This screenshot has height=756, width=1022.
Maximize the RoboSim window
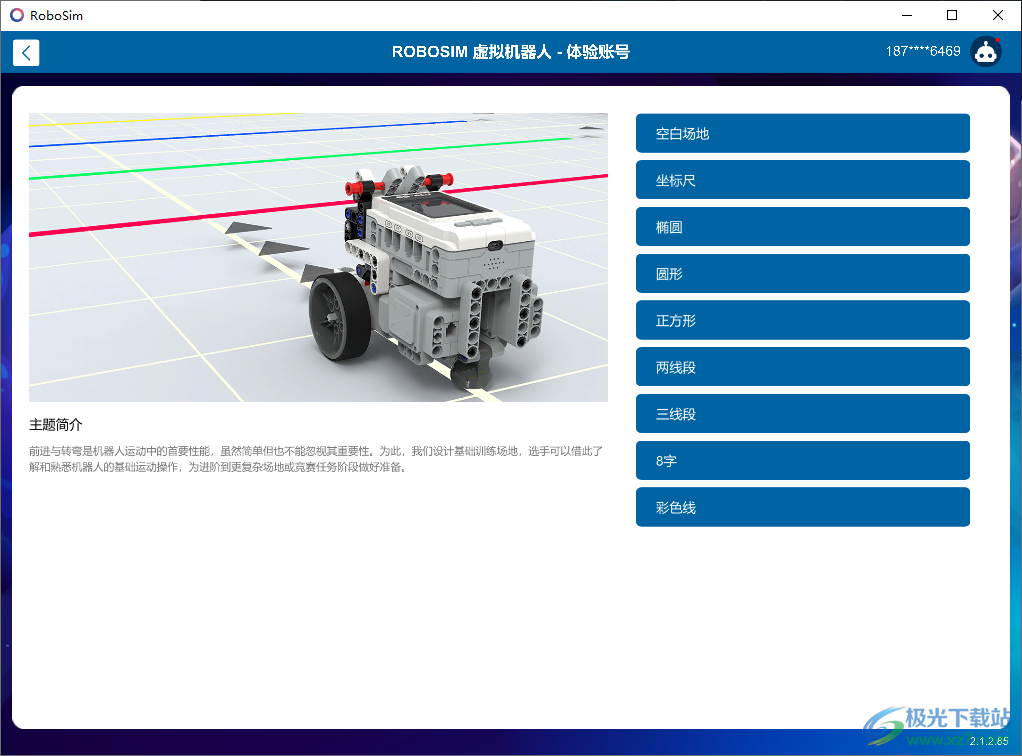coord(952,15)
